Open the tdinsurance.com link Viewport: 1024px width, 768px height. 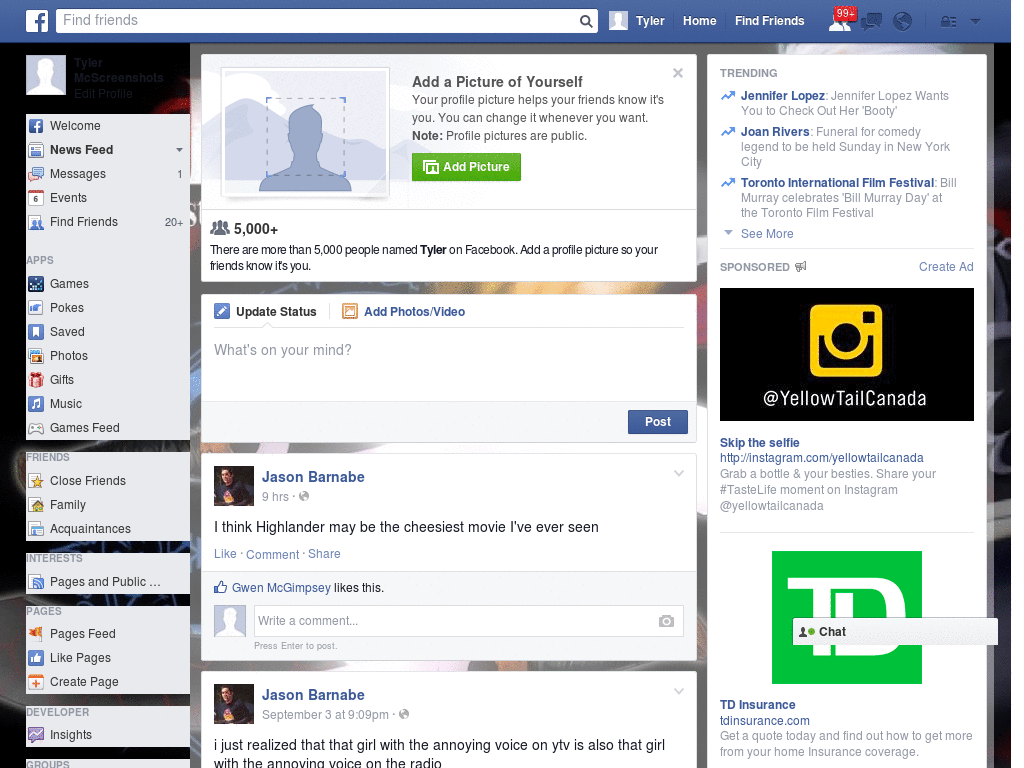point(764,720)
